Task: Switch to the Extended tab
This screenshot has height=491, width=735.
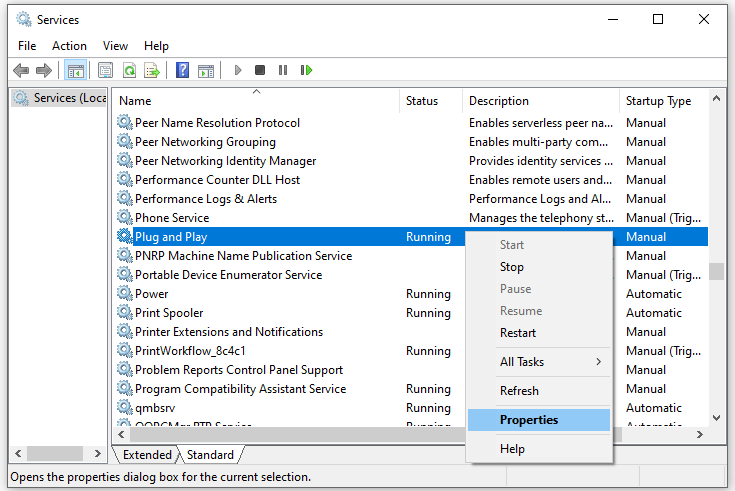Action: coord(147,455)
